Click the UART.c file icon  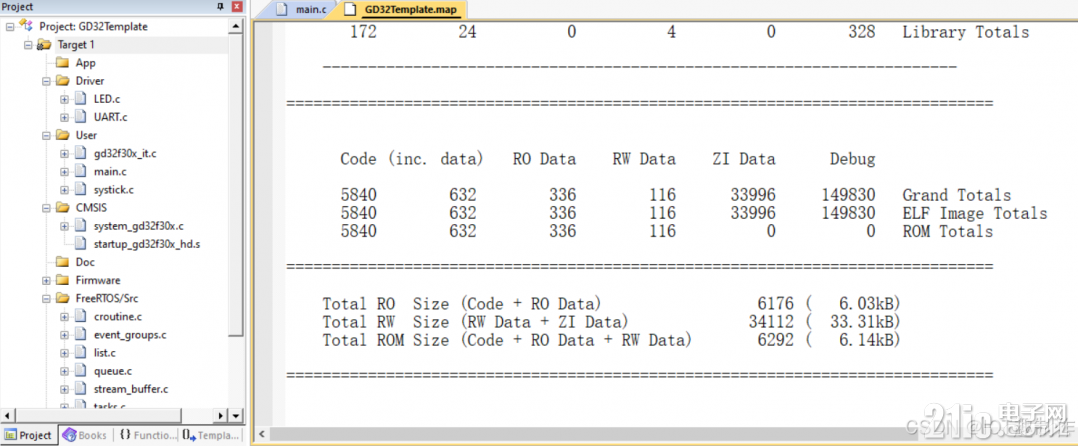[80, 118]
